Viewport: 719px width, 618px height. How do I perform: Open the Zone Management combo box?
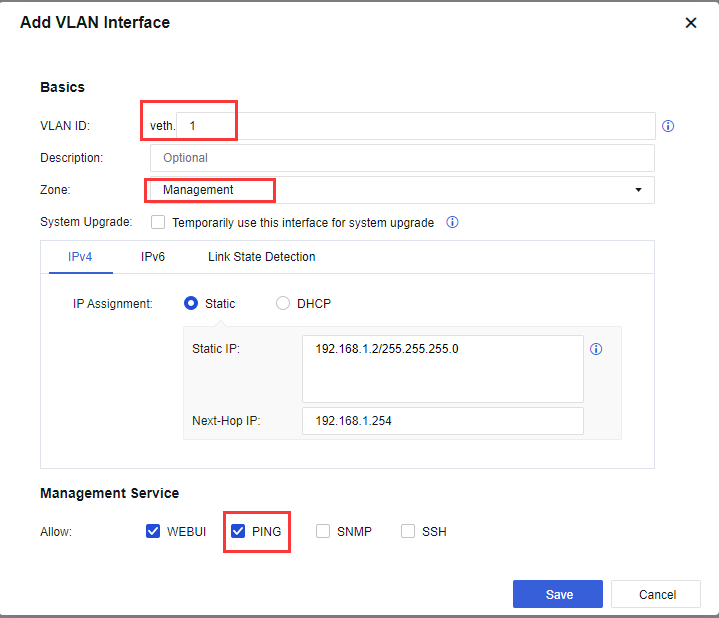tap(400, 190)
